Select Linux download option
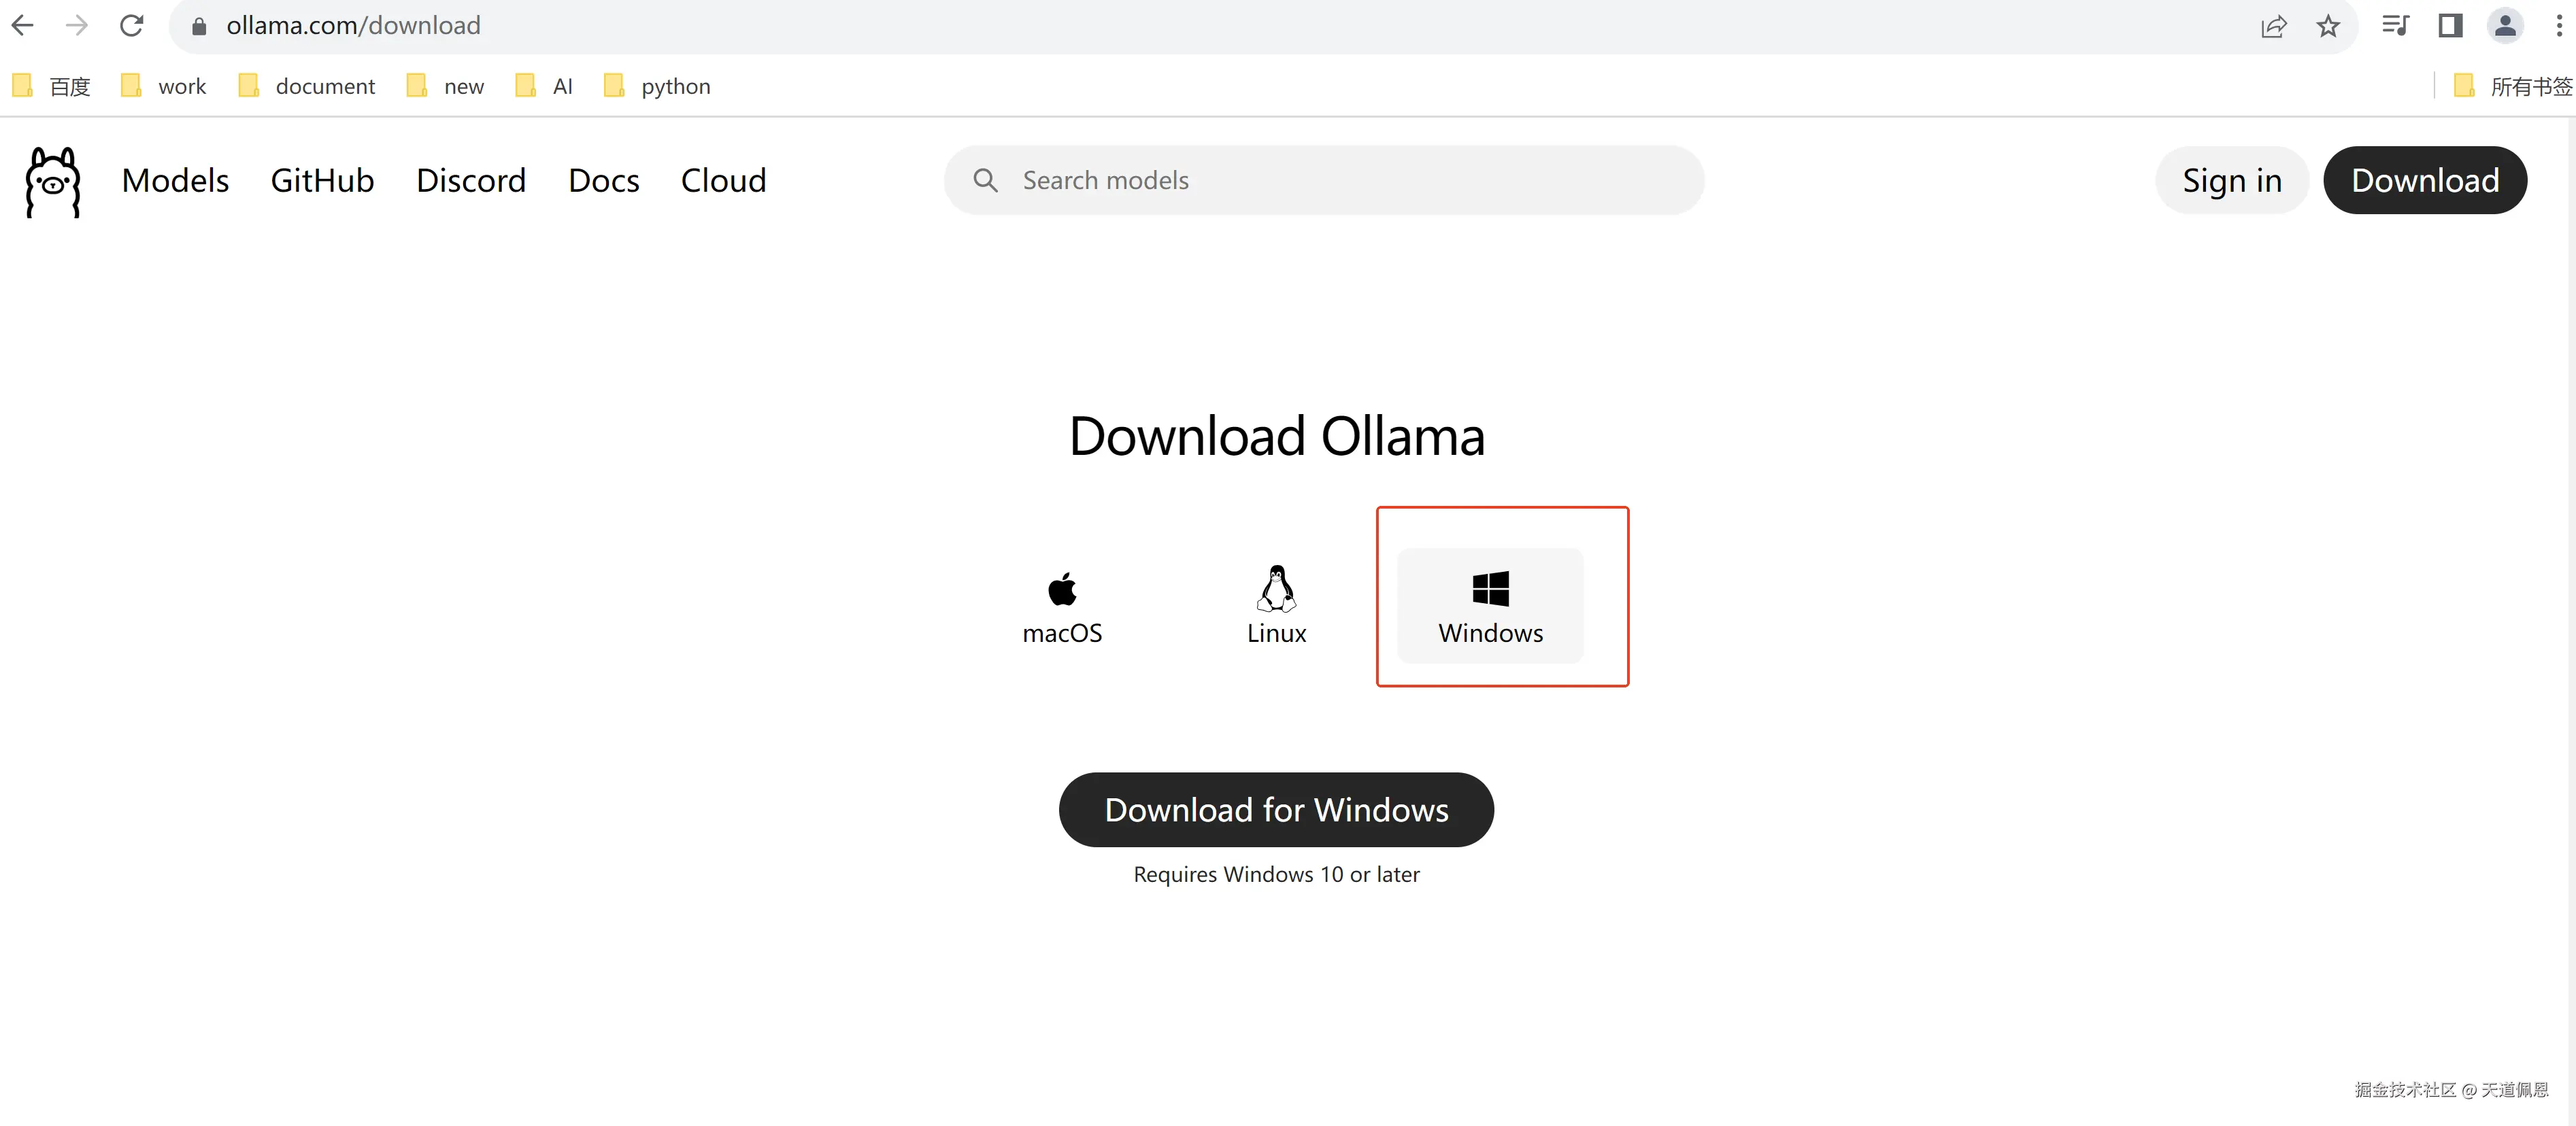 click(x=1276, y=606)
